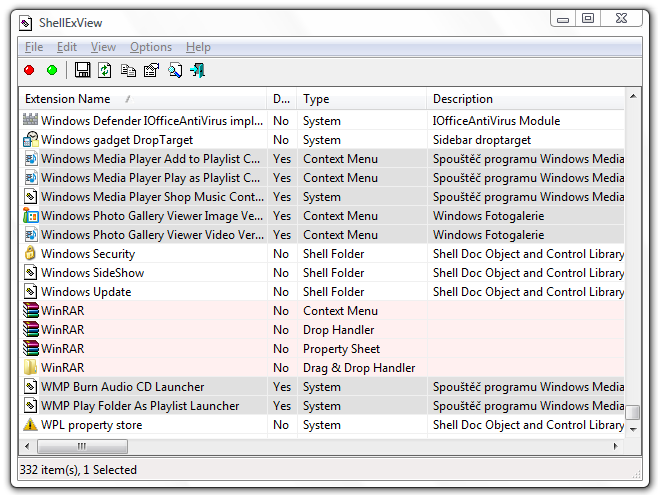Click the WMP Burn Audio CD Launcher icon
This screenshot has width=658, height=495.
point(30,386)
